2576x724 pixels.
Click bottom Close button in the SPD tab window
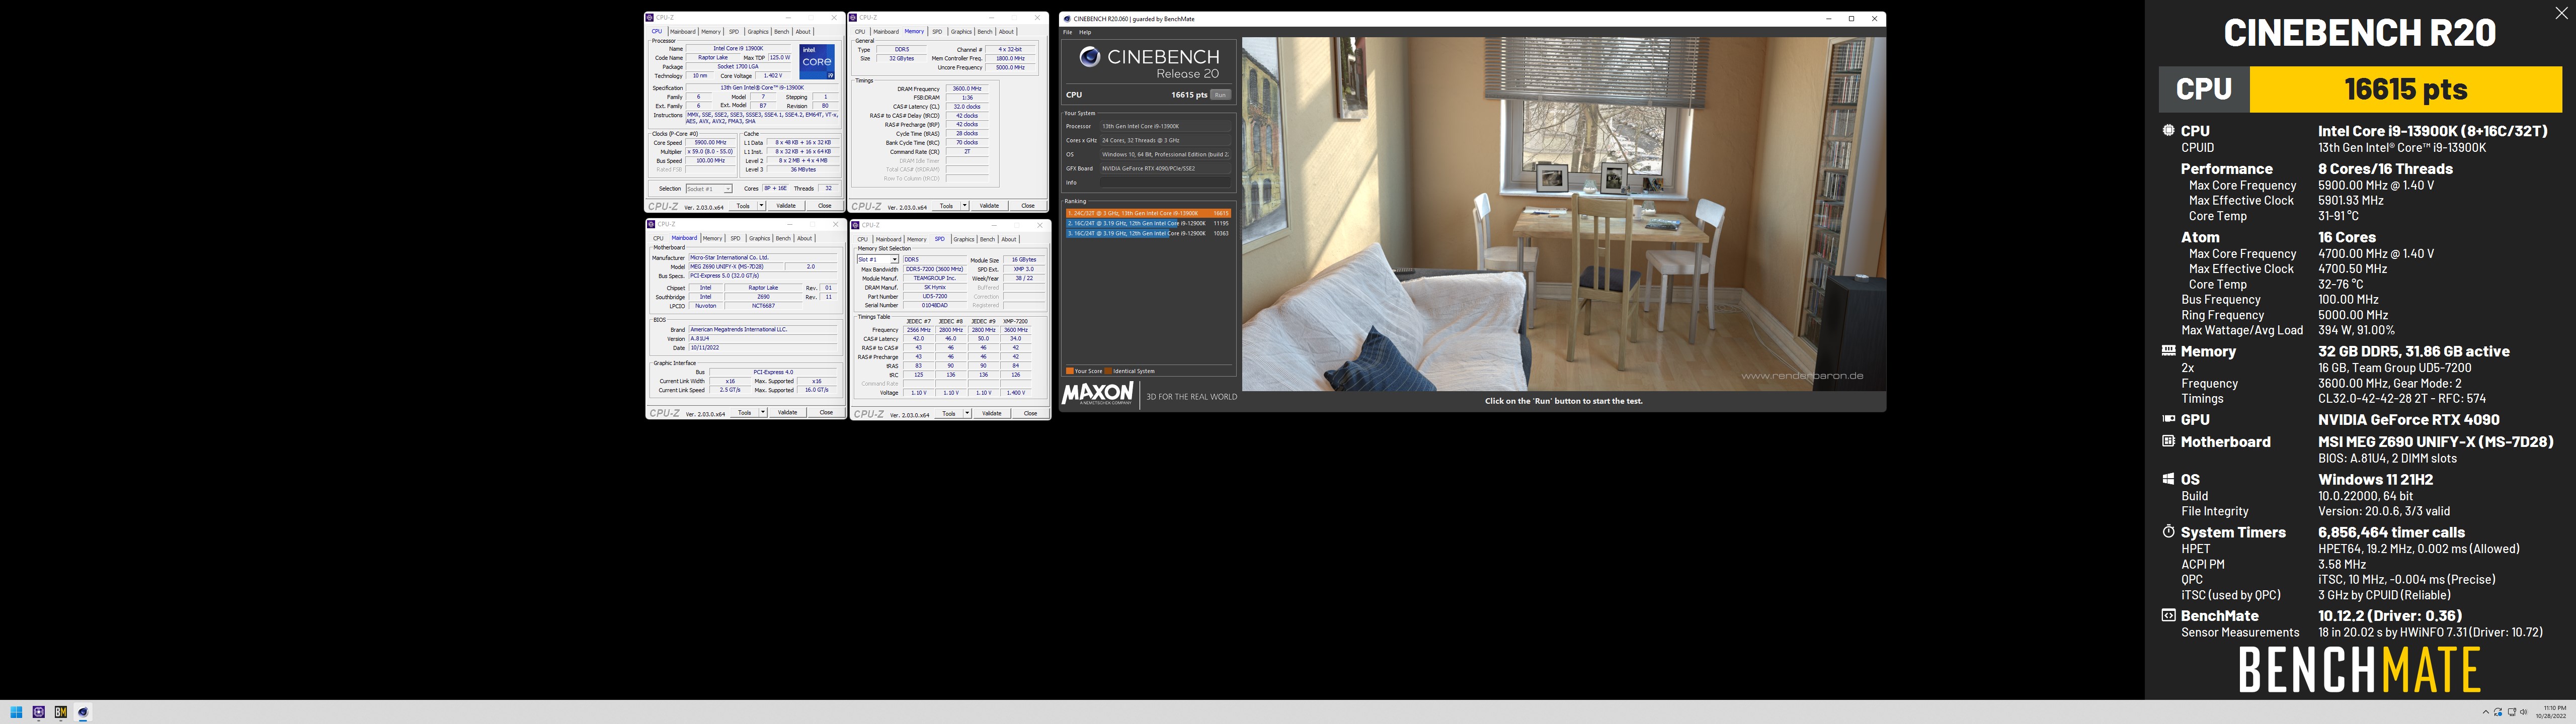click(1030, 414)
